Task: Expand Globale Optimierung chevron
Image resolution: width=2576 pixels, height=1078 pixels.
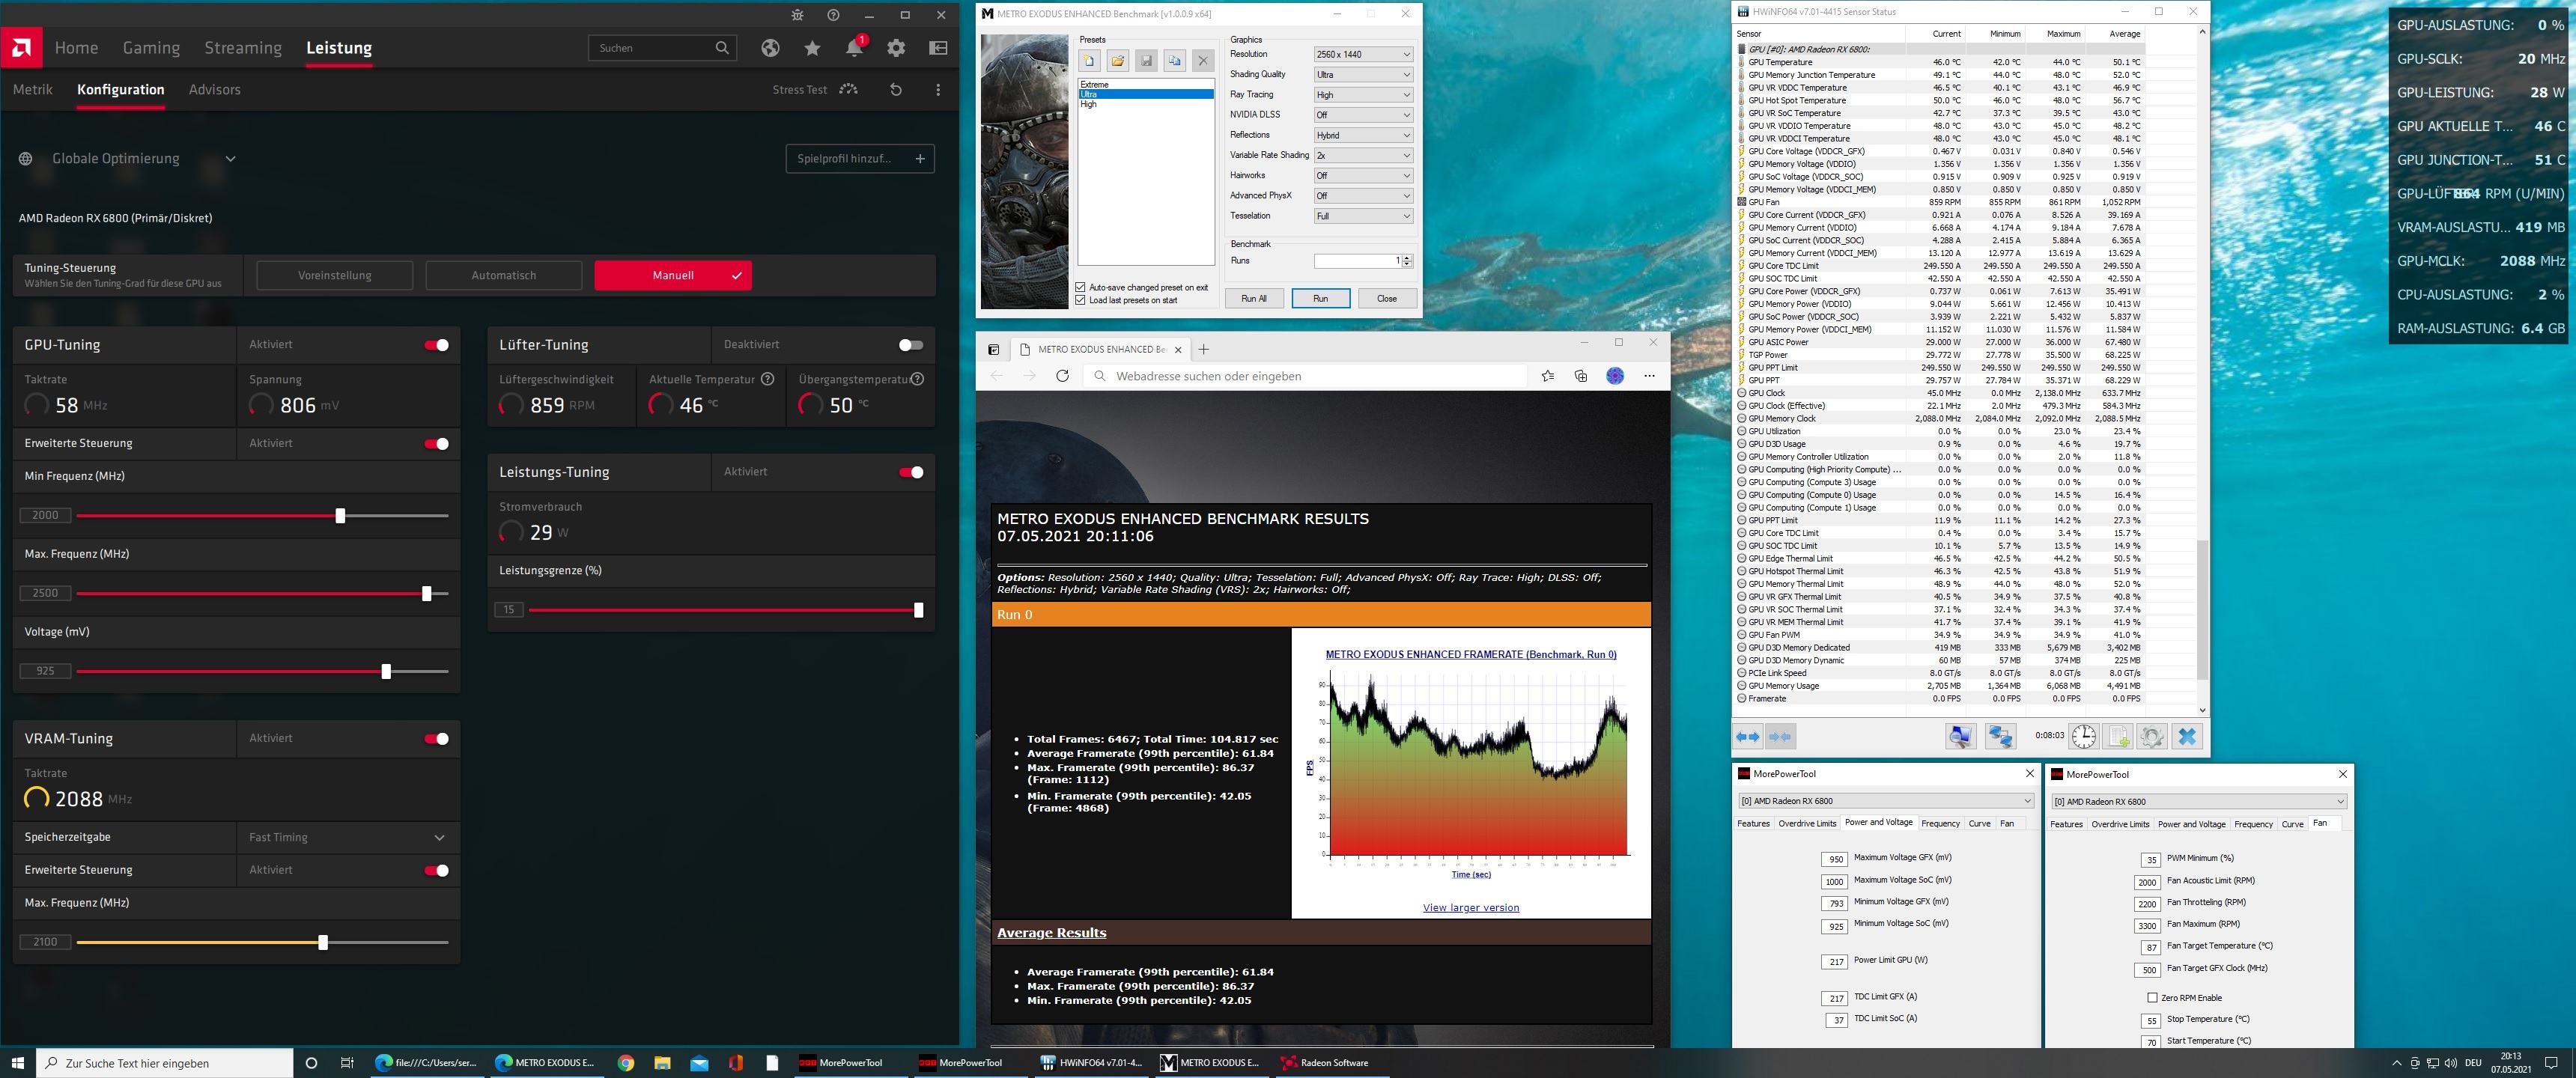Action: [230, 159]
